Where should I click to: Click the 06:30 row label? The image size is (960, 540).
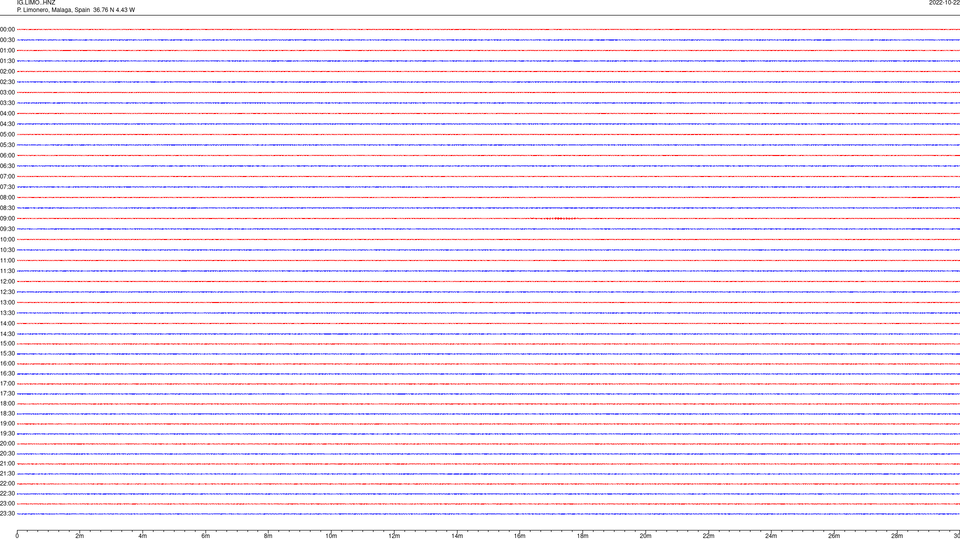pyautogui.click(x=7, y=166)
